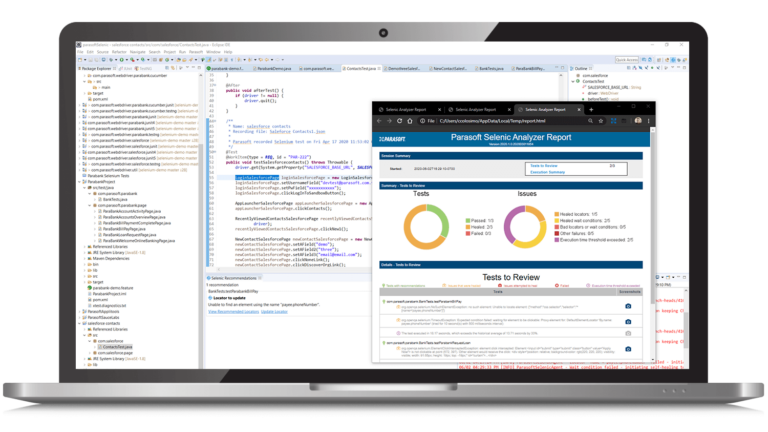This screenshot has width=768, height=432.
Task: Collapse the com.parasoft.parabank package node
Action: point(89,193)
